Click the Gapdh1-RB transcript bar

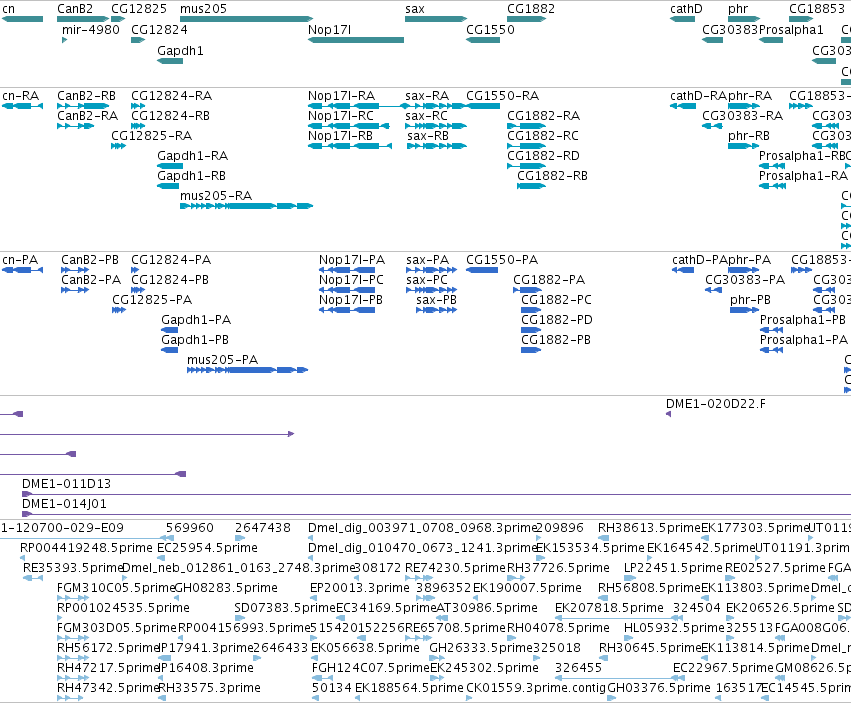(168, 186)
